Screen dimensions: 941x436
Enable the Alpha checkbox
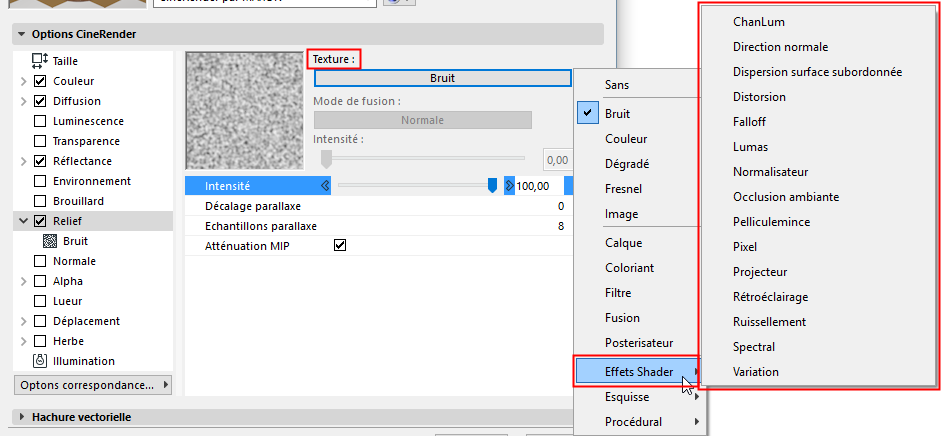pyautogui.click(x=40, y=281)
